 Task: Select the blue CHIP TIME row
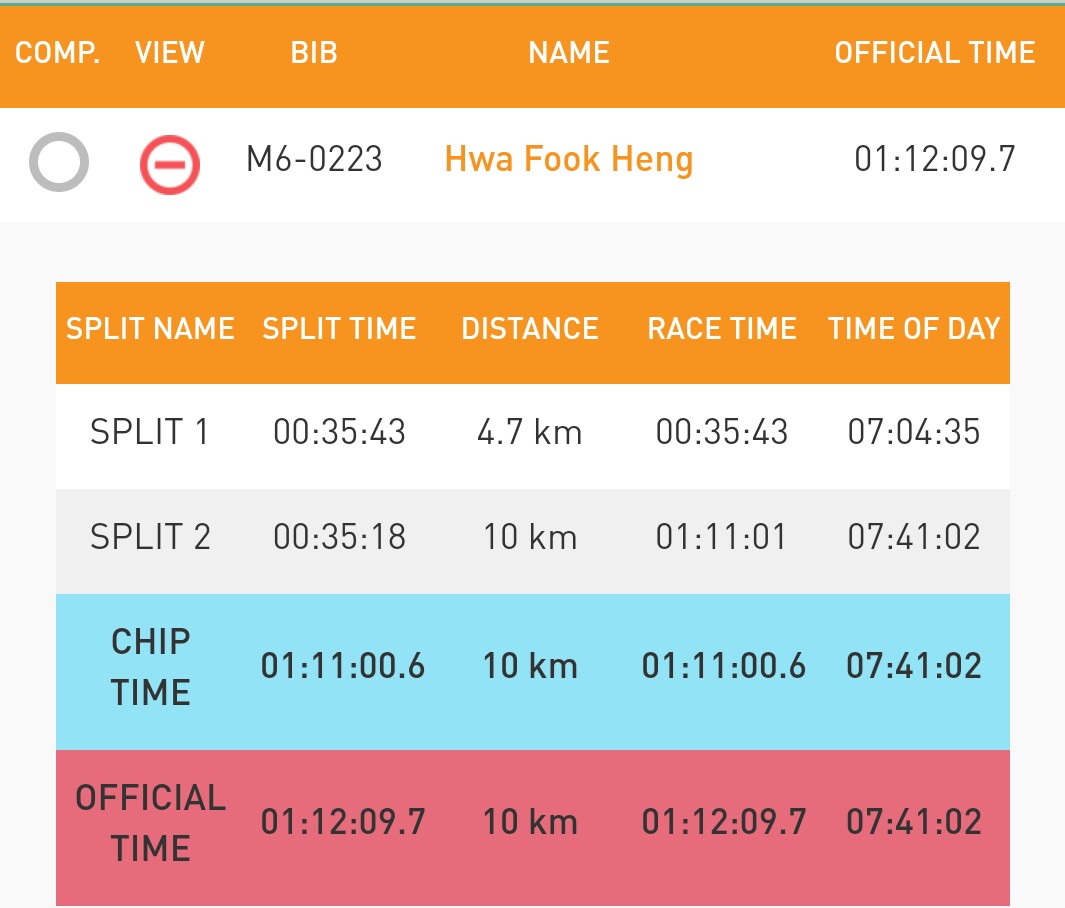pos(532,672)
